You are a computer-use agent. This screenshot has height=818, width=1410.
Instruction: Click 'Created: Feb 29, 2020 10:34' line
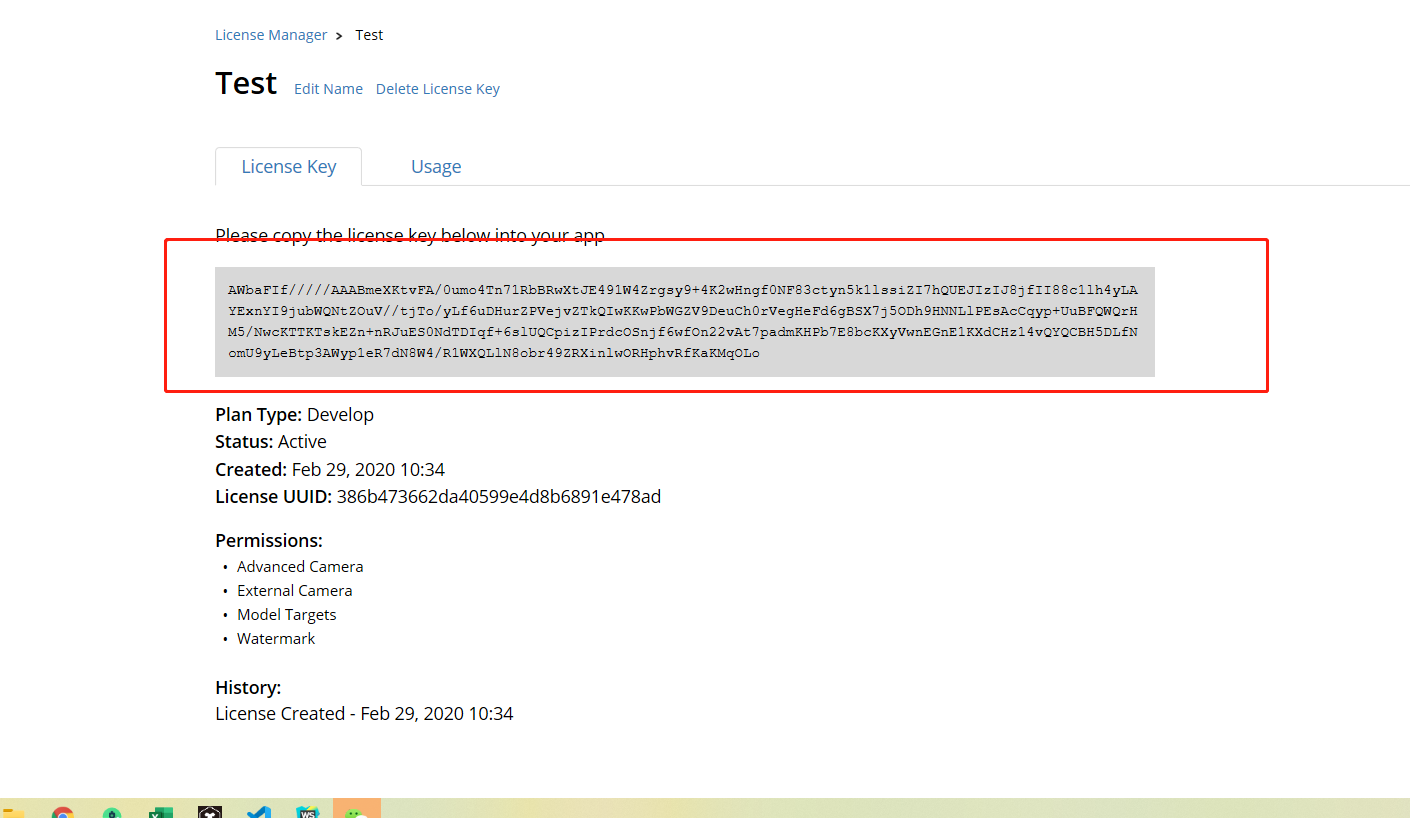click(x=330, y=470)
